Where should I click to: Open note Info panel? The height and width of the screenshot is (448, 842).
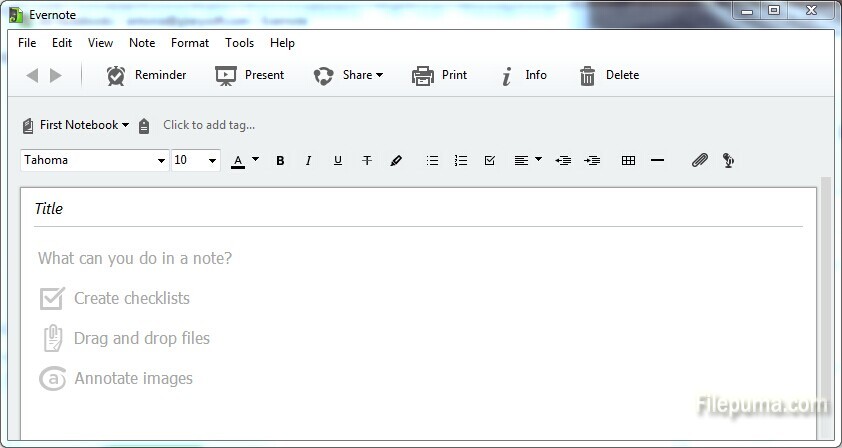click(x=507, y=75)
